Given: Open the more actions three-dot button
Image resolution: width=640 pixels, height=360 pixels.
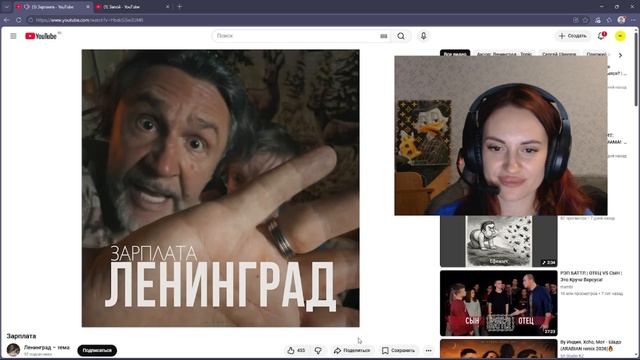Looking at the screenshot, I should [429, 350].
